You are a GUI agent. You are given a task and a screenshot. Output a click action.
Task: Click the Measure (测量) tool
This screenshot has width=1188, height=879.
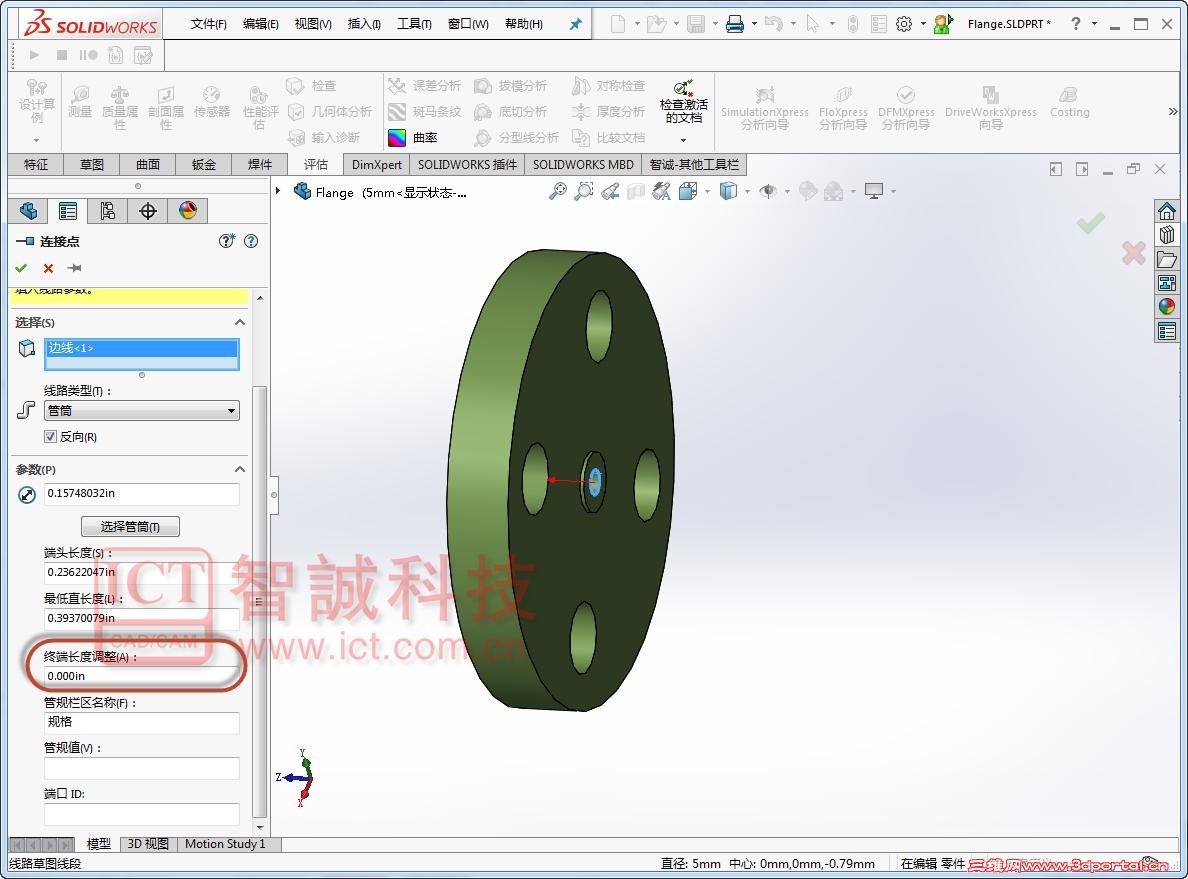click(80, 102)
